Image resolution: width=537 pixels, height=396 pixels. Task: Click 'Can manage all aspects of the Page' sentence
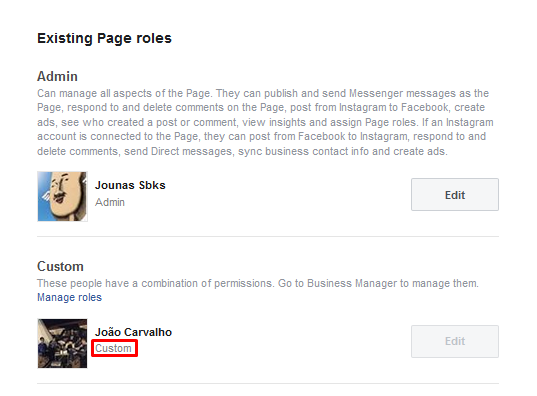coord(125,93)
